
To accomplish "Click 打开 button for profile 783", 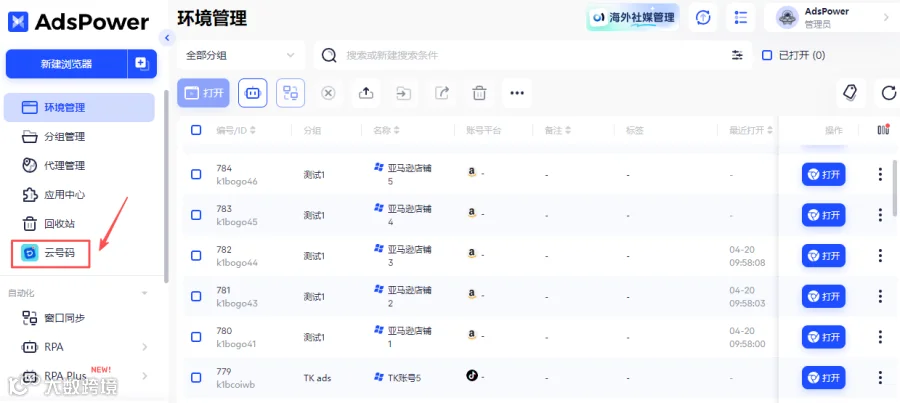I will pos(824,215).
